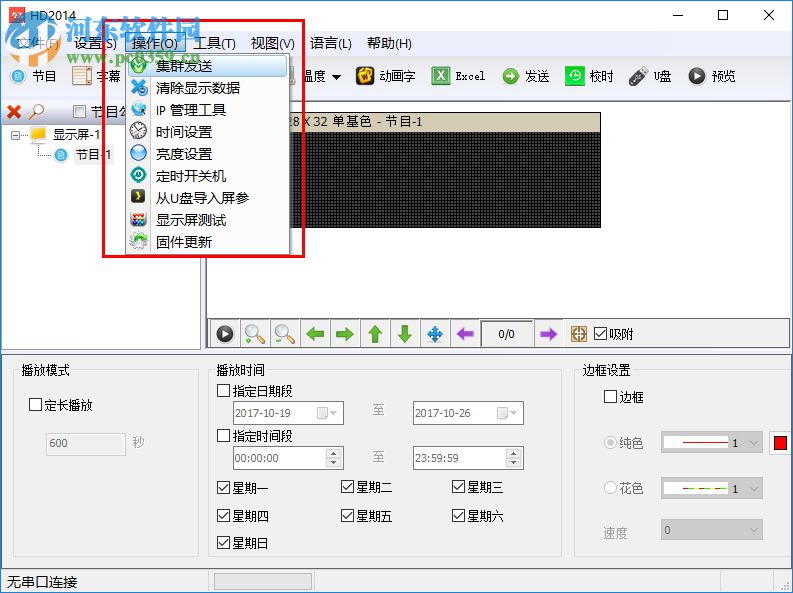The width and height of the screenshot is (793, 593).
Task: Click the 动画字 toolbar icon
Action: click(x=365, y=76)
